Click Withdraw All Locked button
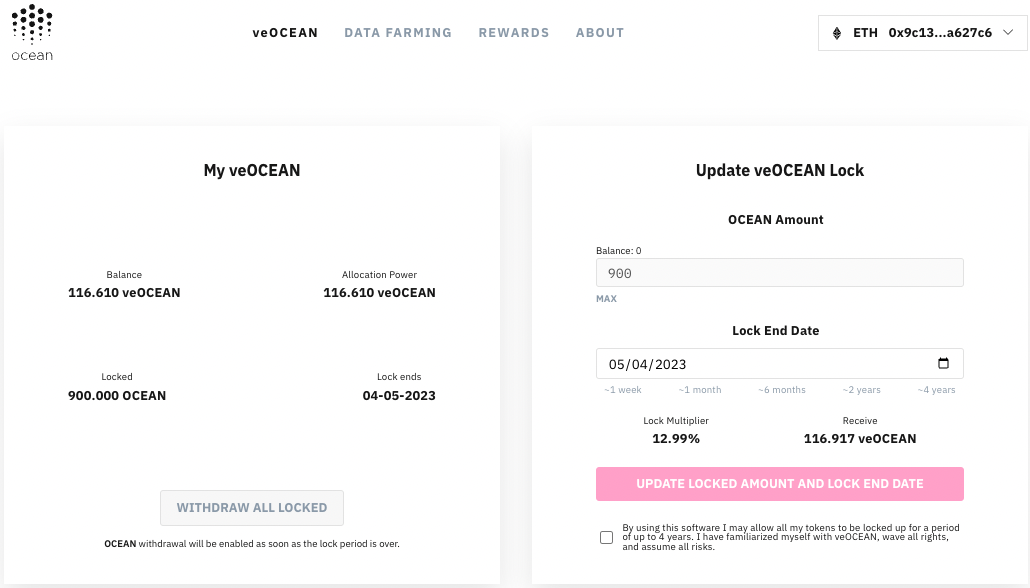Image resolution: width=1030 pixels, height=588 pixels. pos(252,508)
